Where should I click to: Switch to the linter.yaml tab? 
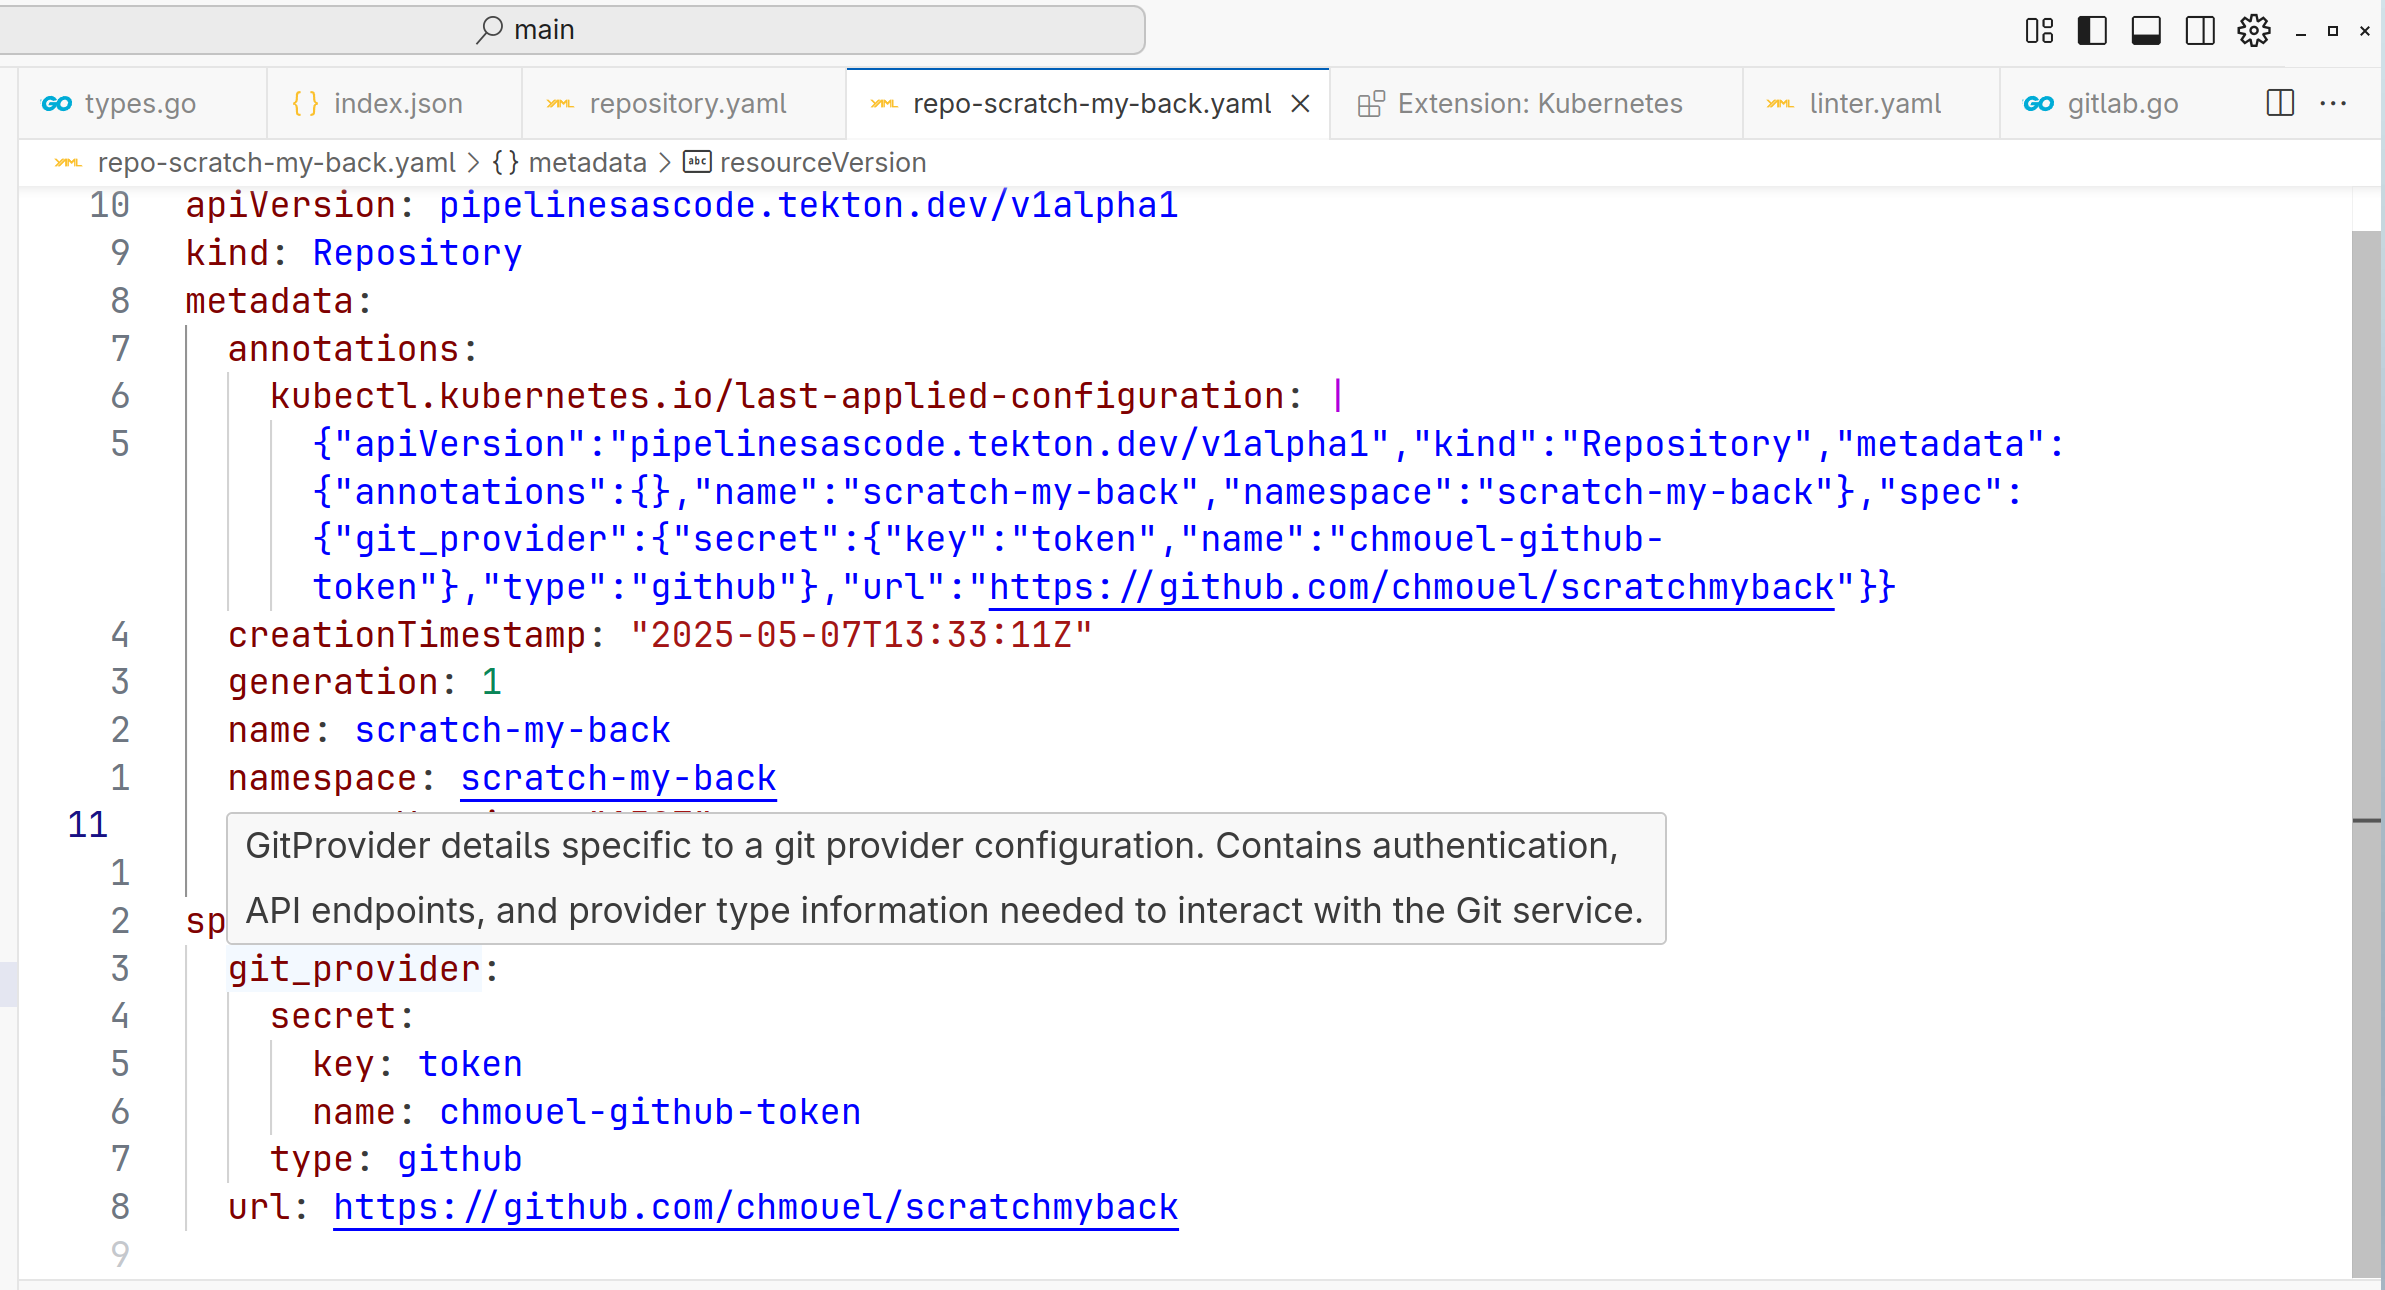pyautogui.click(x=1874, y=102)
